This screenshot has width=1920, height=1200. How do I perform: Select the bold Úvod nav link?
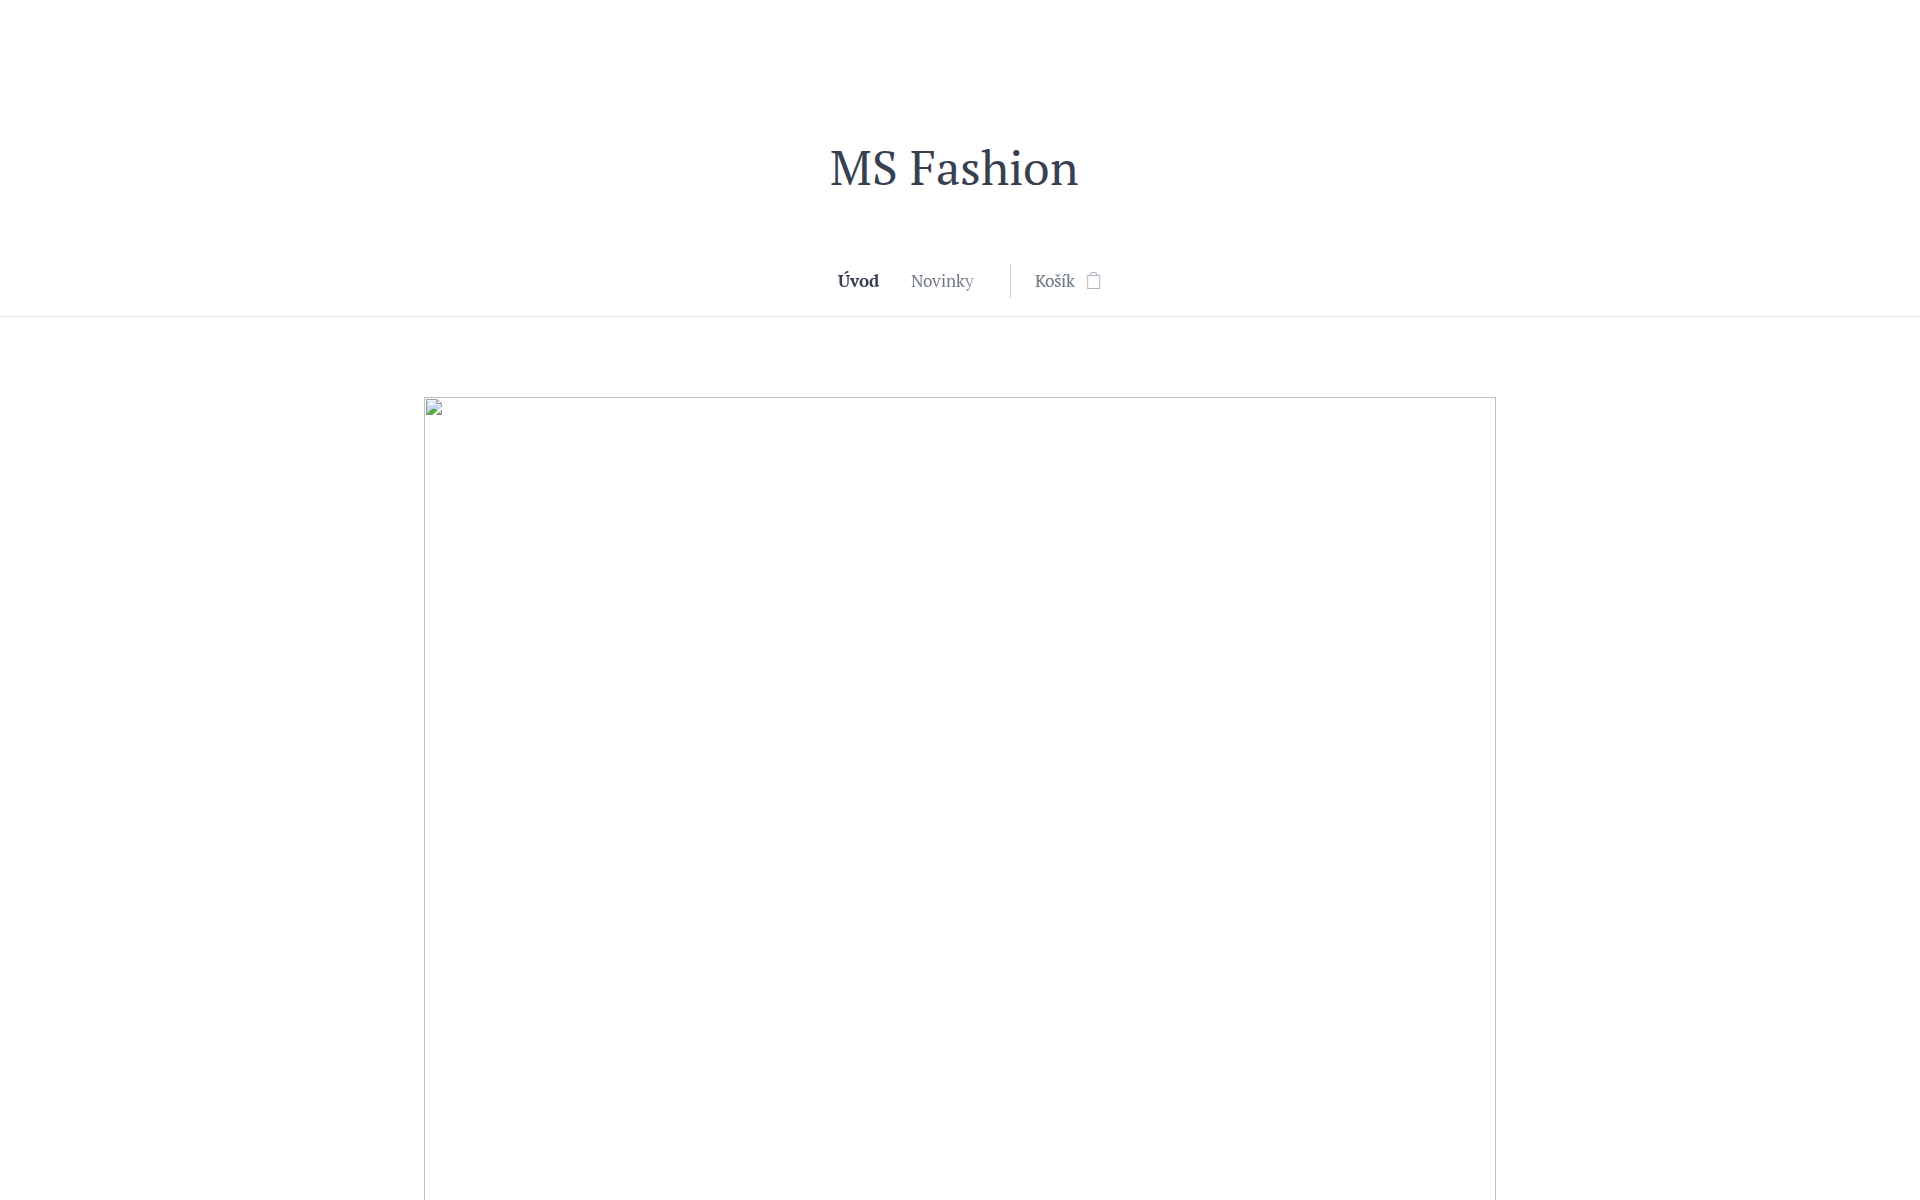tap(857, 281)
